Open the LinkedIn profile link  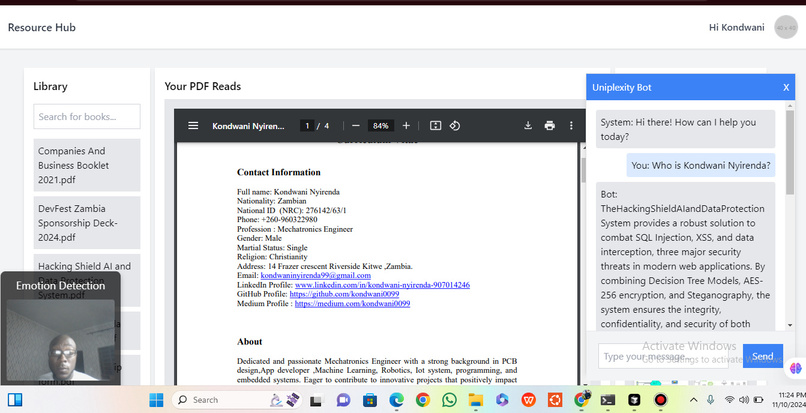[x=382, y=285]
